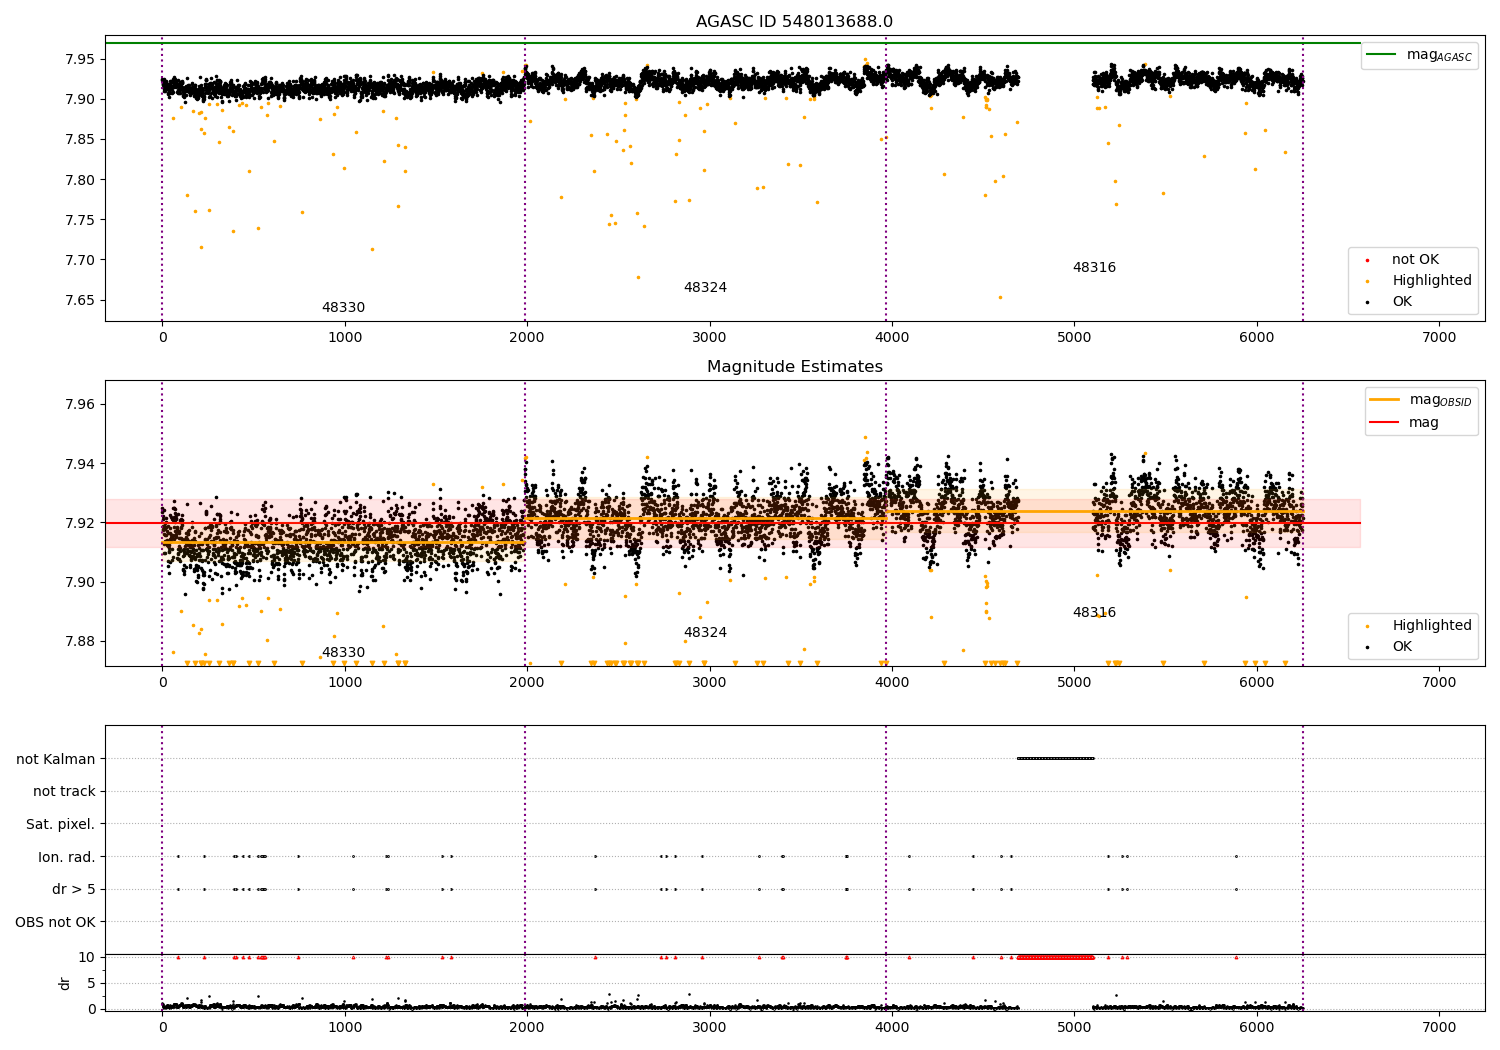The width and height of the screenshot is (1500, 1050).
Task: Click the 'OBS not OK' y-axis label
Action: (56, 922)
